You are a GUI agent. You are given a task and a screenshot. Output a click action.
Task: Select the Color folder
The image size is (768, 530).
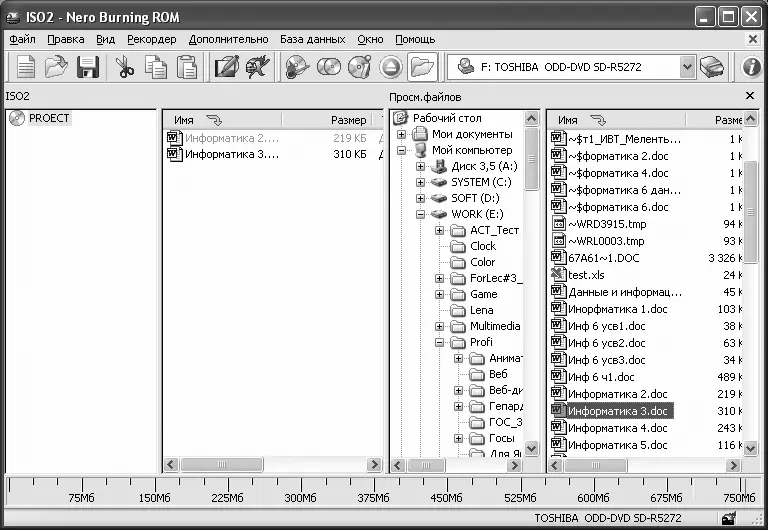coord(482,262)
